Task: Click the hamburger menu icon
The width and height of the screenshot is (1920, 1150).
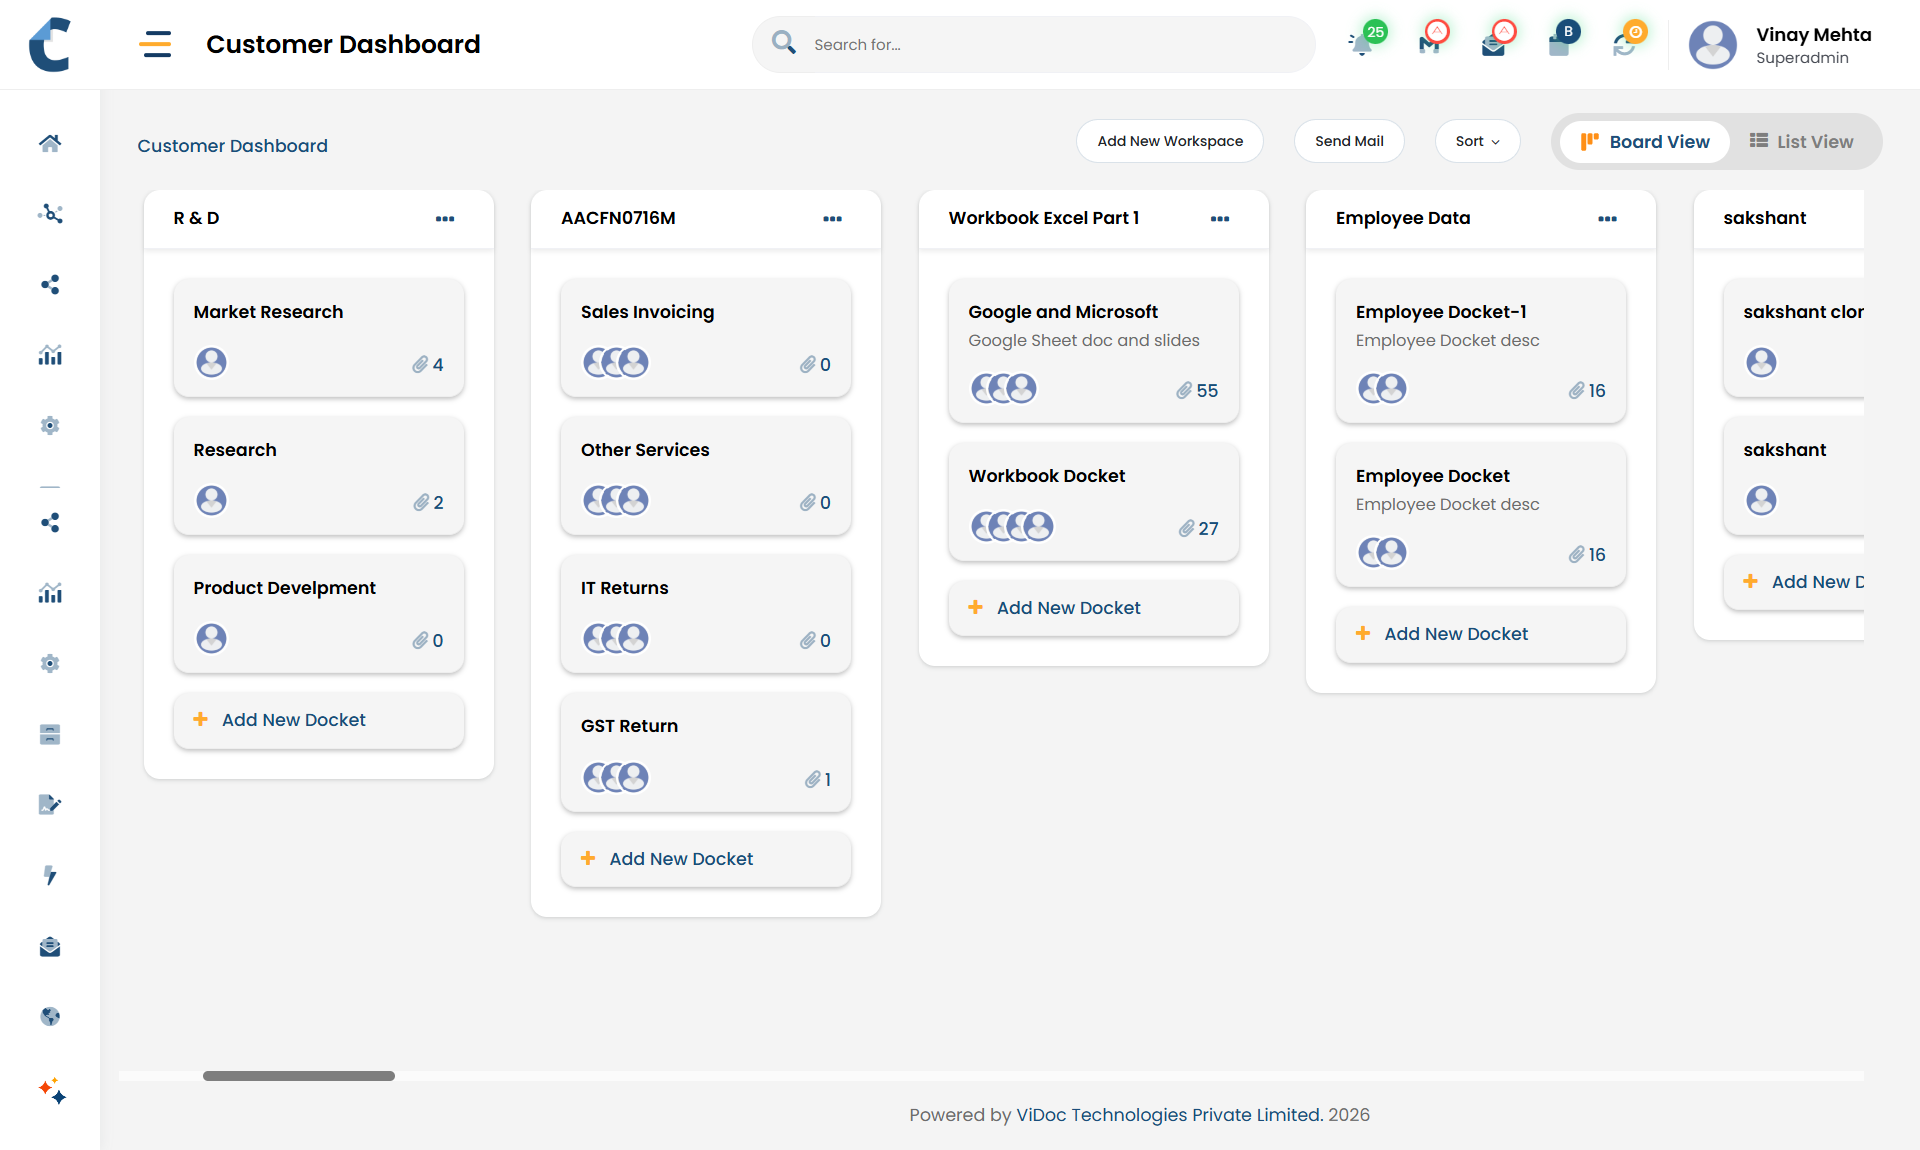Action: pos(155,44)
